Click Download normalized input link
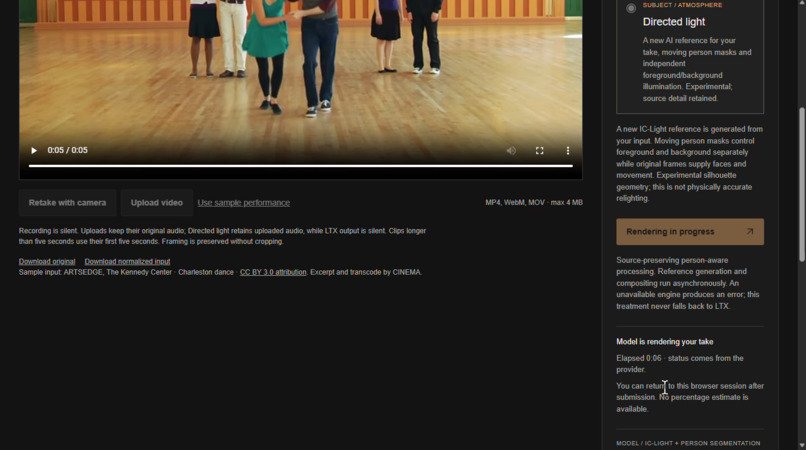This screenshot has height=450, width=806. click(127, 261)
